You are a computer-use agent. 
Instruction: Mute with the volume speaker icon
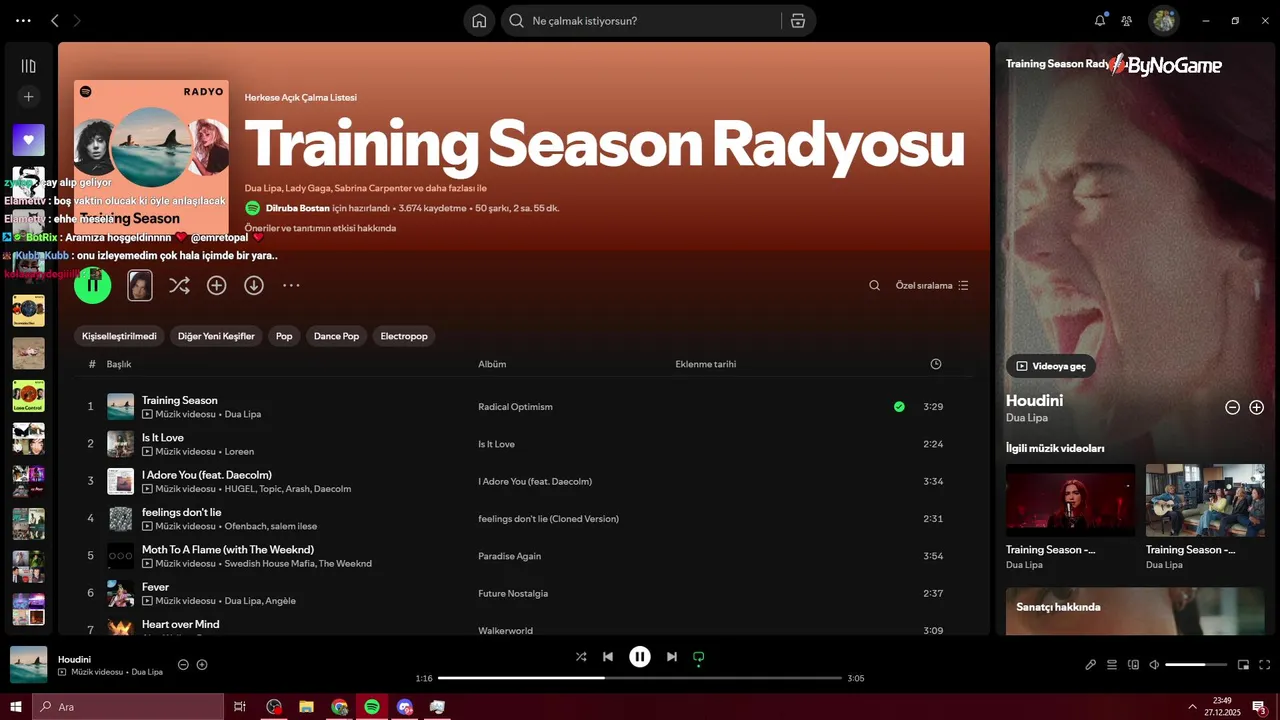point(1154,665)
